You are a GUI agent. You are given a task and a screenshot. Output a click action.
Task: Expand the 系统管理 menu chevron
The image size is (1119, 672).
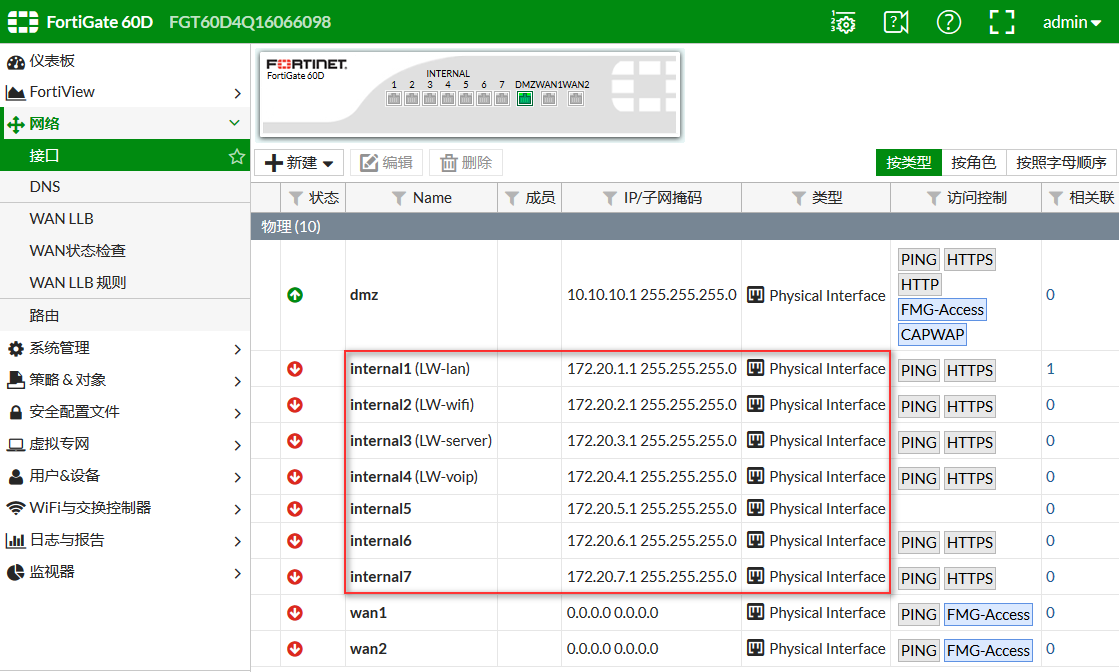238,349
